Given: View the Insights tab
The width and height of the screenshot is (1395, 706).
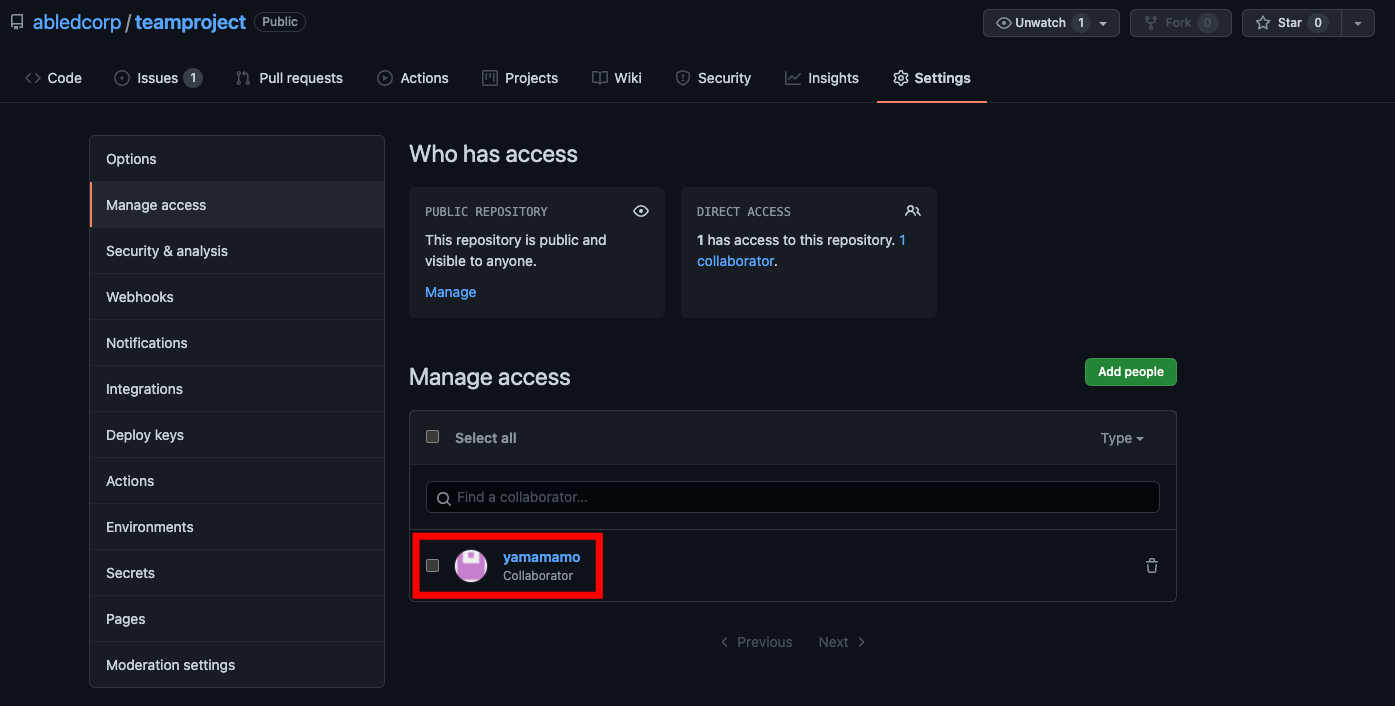Looking at the screenshot, I should tap(822, 78).
